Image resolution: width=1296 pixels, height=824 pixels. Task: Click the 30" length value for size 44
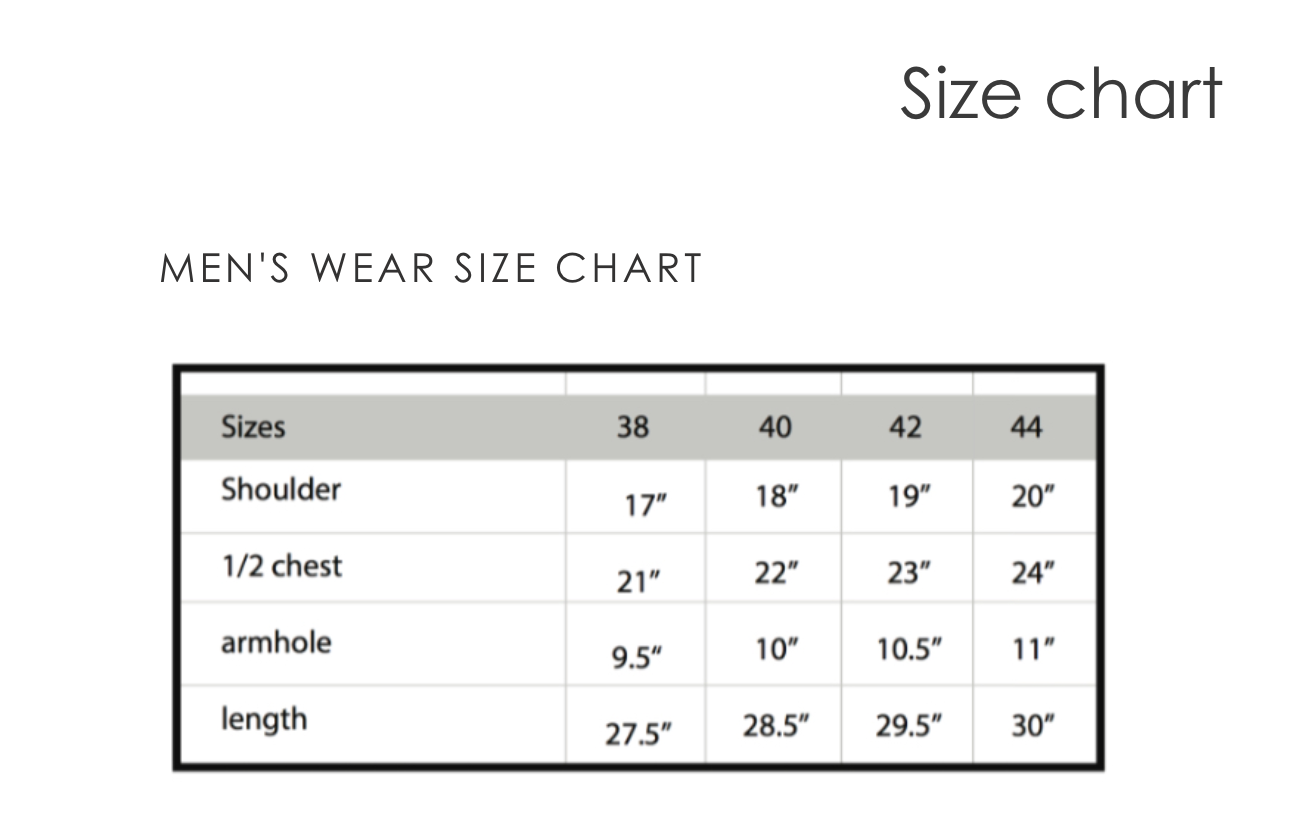tap(1033, 726)
